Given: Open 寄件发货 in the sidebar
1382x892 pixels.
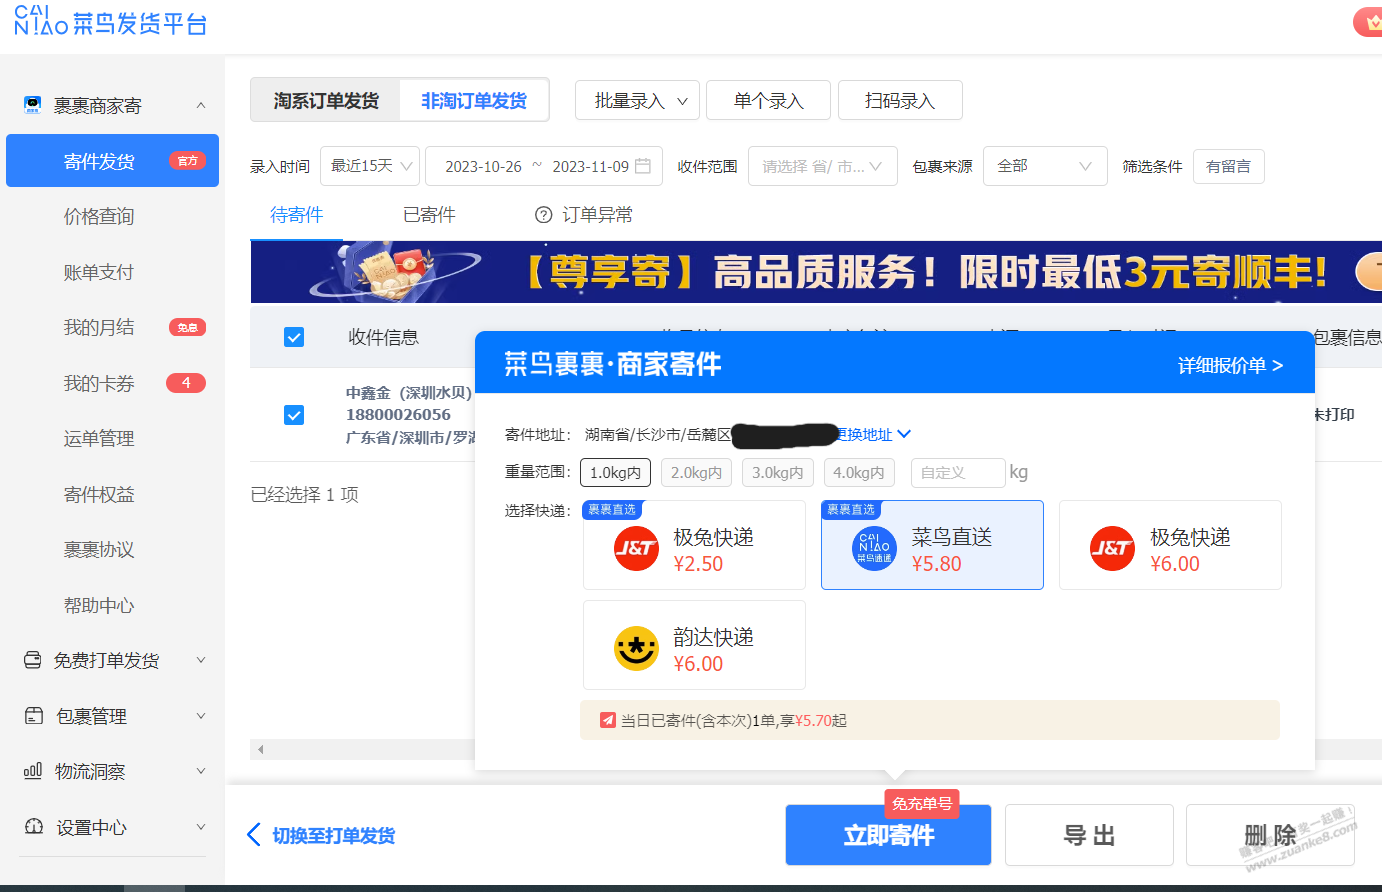Looking at the screenshot, I should click(x=112, y=161).
